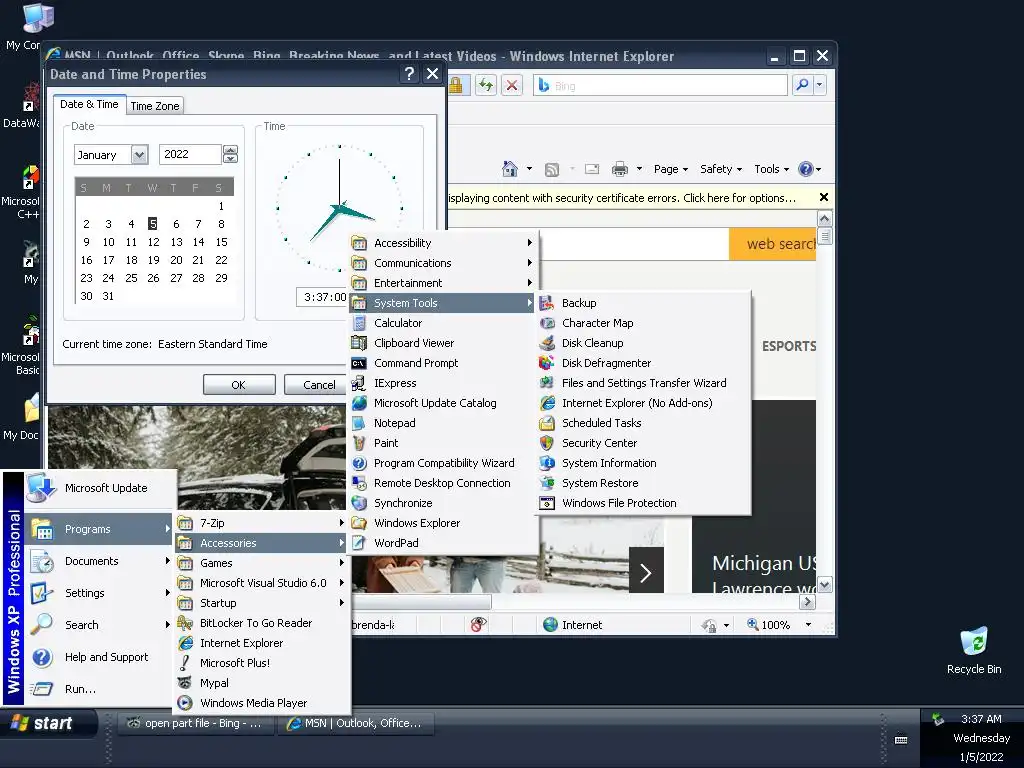Image resolution: width=1024 pixels, height=768 pixels.
Task: Open Windows Explorer from Accessories
Action: pos(442,523)
